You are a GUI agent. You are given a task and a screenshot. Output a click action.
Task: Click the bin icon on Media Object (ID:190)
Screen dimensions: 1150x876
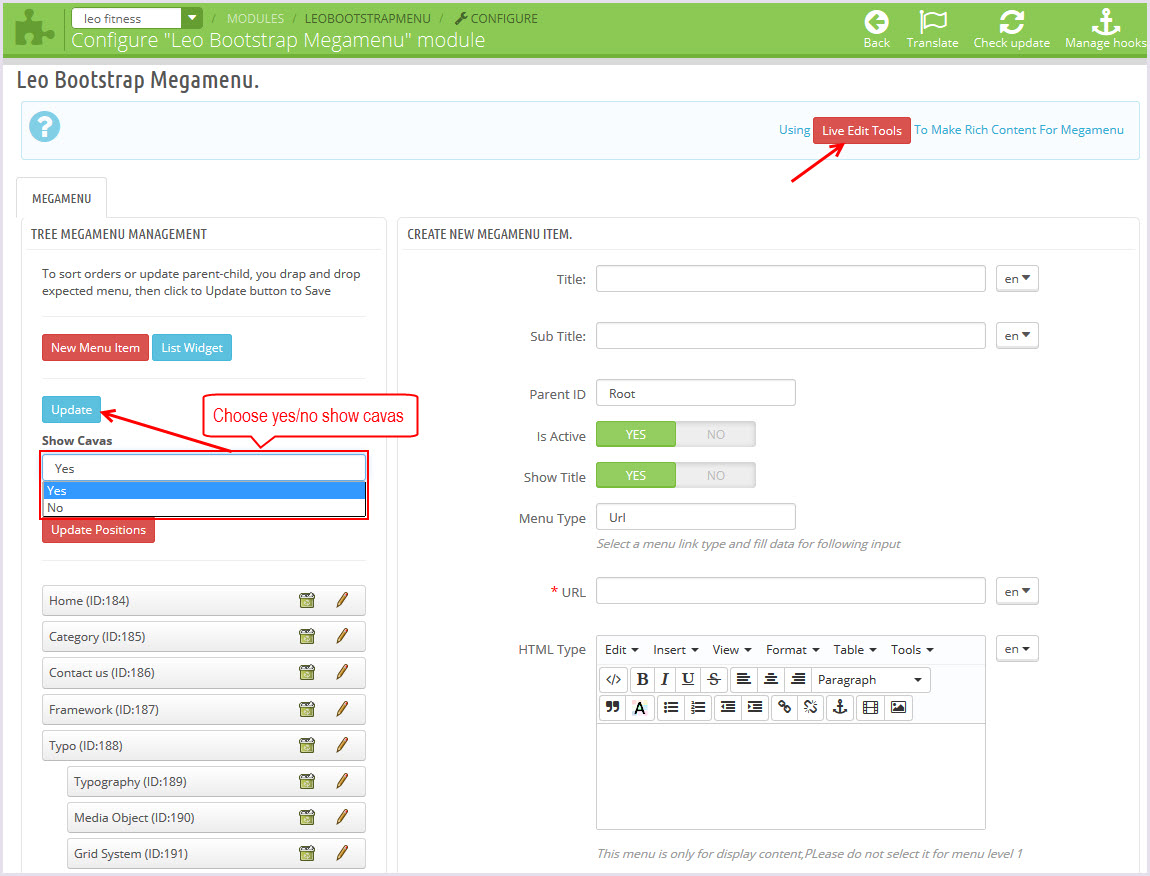tap(307, 817)
